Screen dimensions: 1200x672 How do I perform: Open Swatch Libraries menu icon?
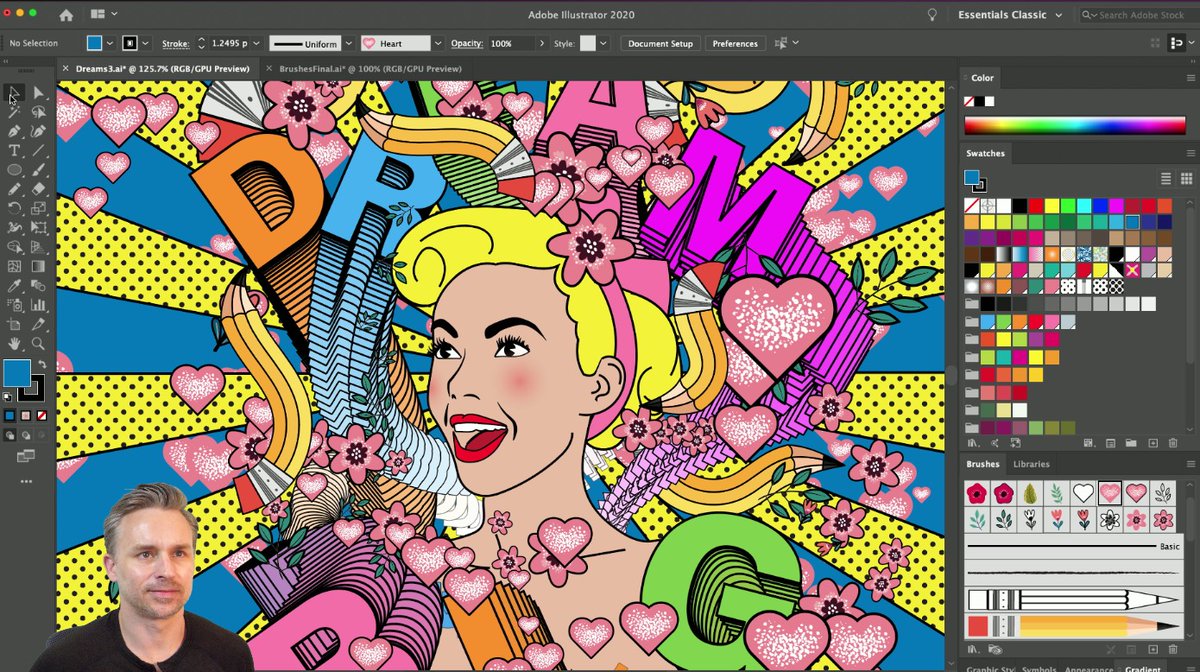(x=973, y=443)
